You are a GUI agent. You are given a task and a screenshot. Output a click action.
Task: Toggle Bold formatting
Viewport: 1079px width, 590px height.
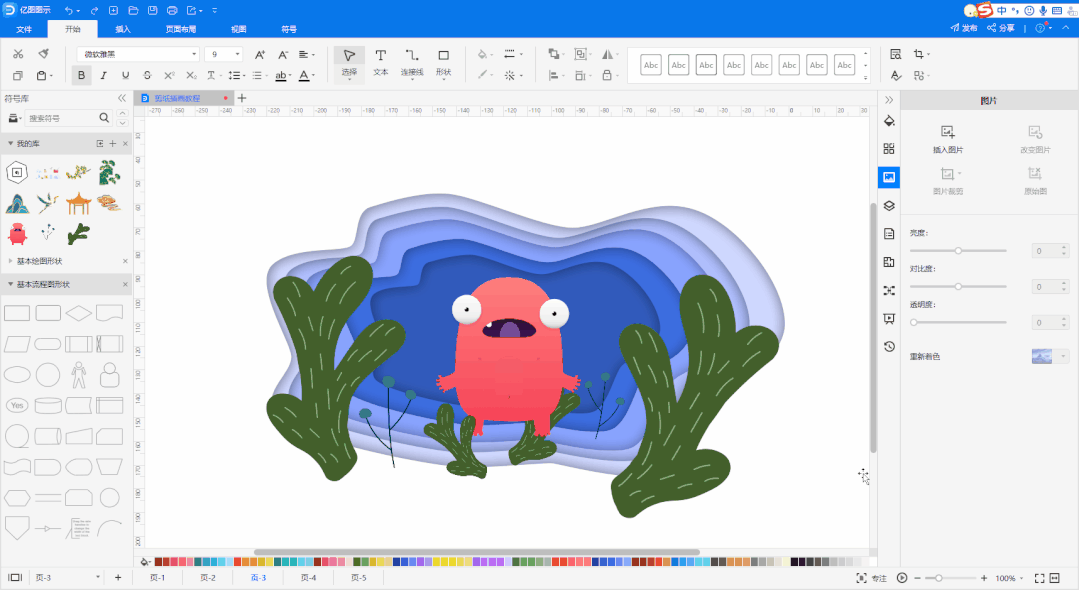(x=81, y=75)
